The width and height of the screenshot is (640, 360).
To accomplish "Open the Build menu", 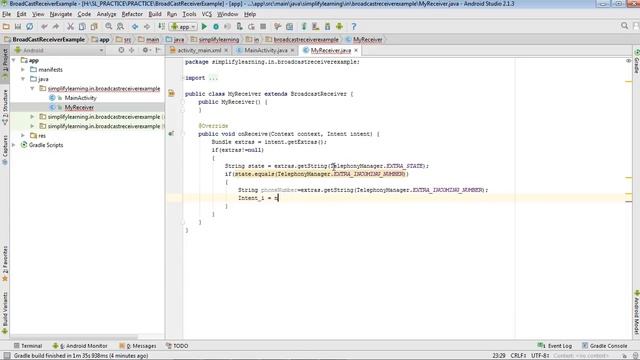I will (x=155, y=14).
